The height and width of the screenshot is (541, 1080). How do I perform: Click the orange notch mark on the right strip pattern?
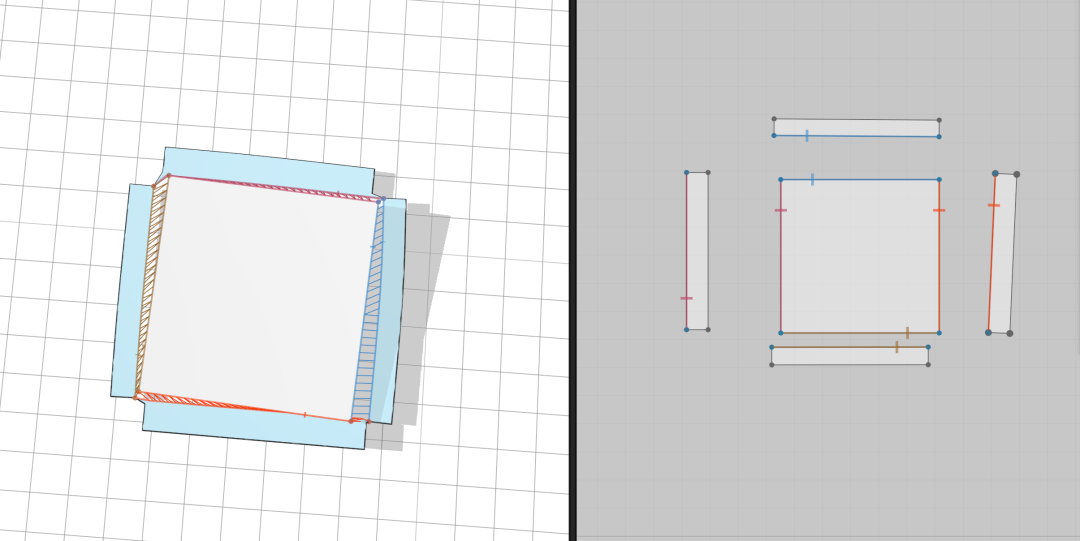coord(993,205)
